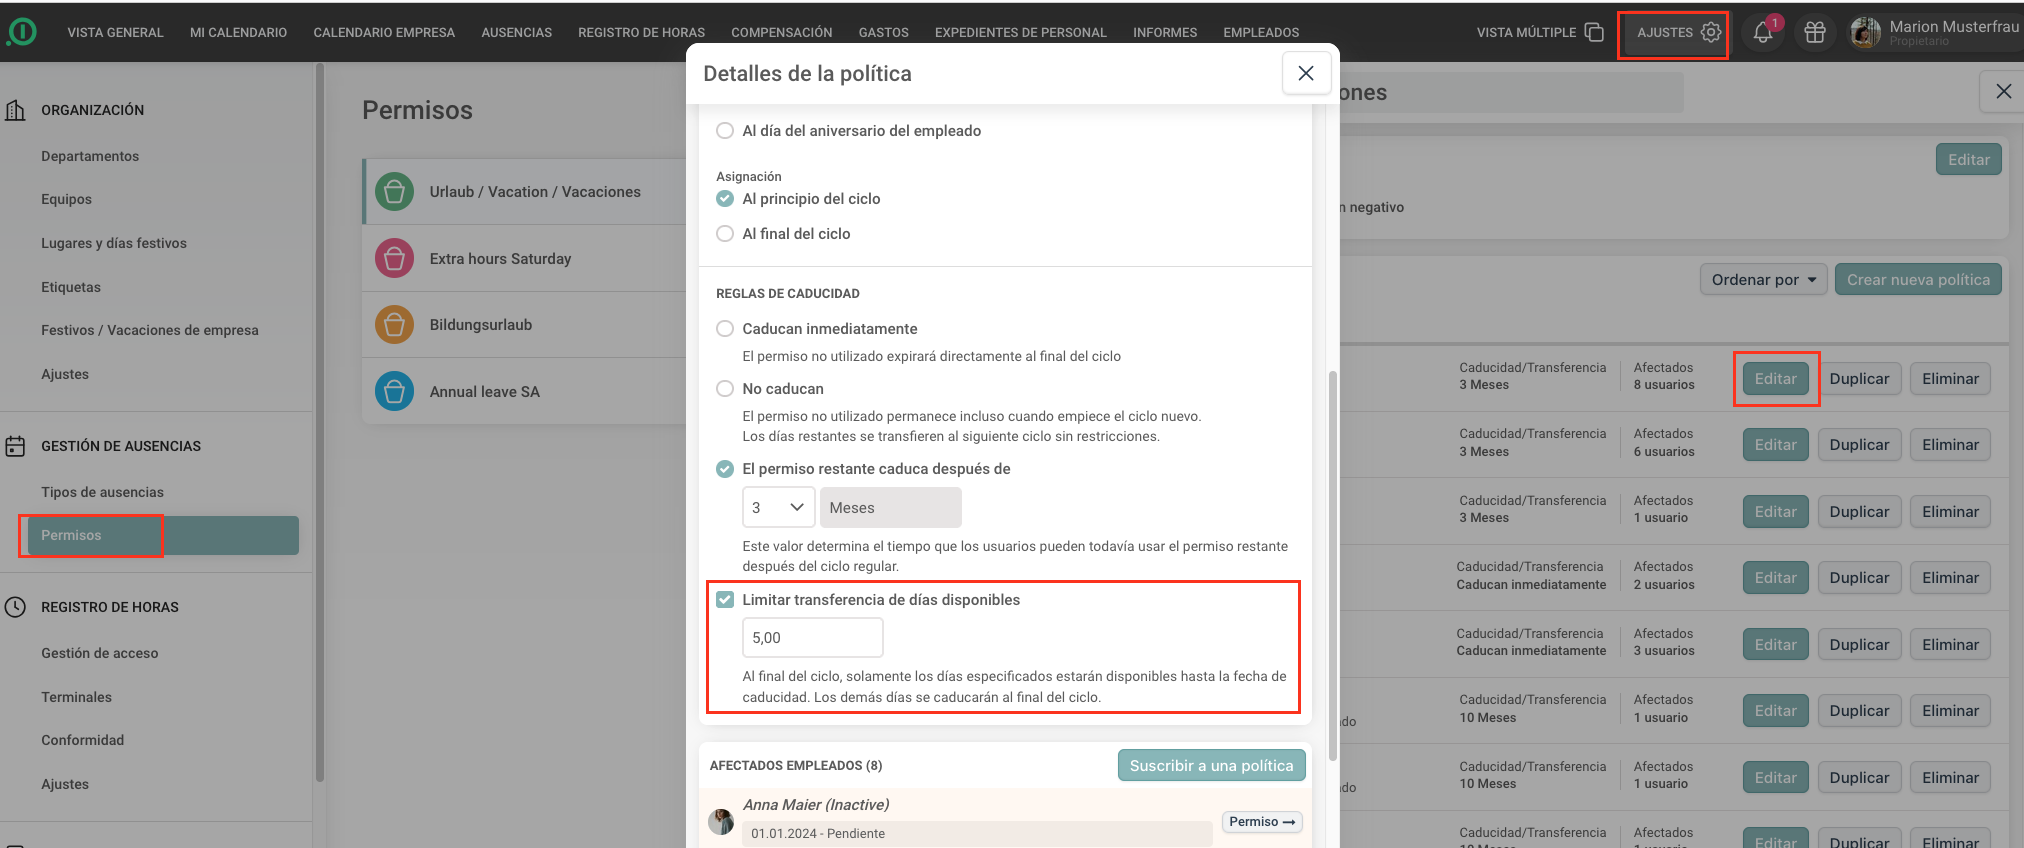The height and width of the screenshot is (848, 2024).
Task: Expand the Ordenar por dropdown
Action: coord(1763,280)
